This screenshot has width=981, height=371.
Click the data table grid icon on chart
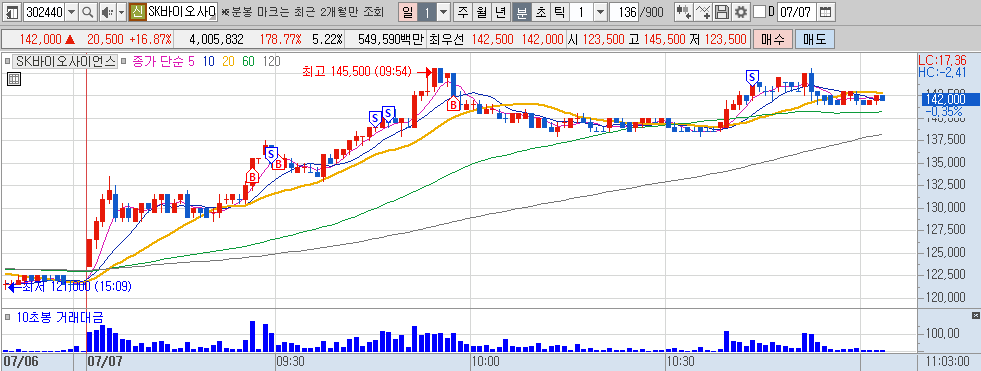14,78
